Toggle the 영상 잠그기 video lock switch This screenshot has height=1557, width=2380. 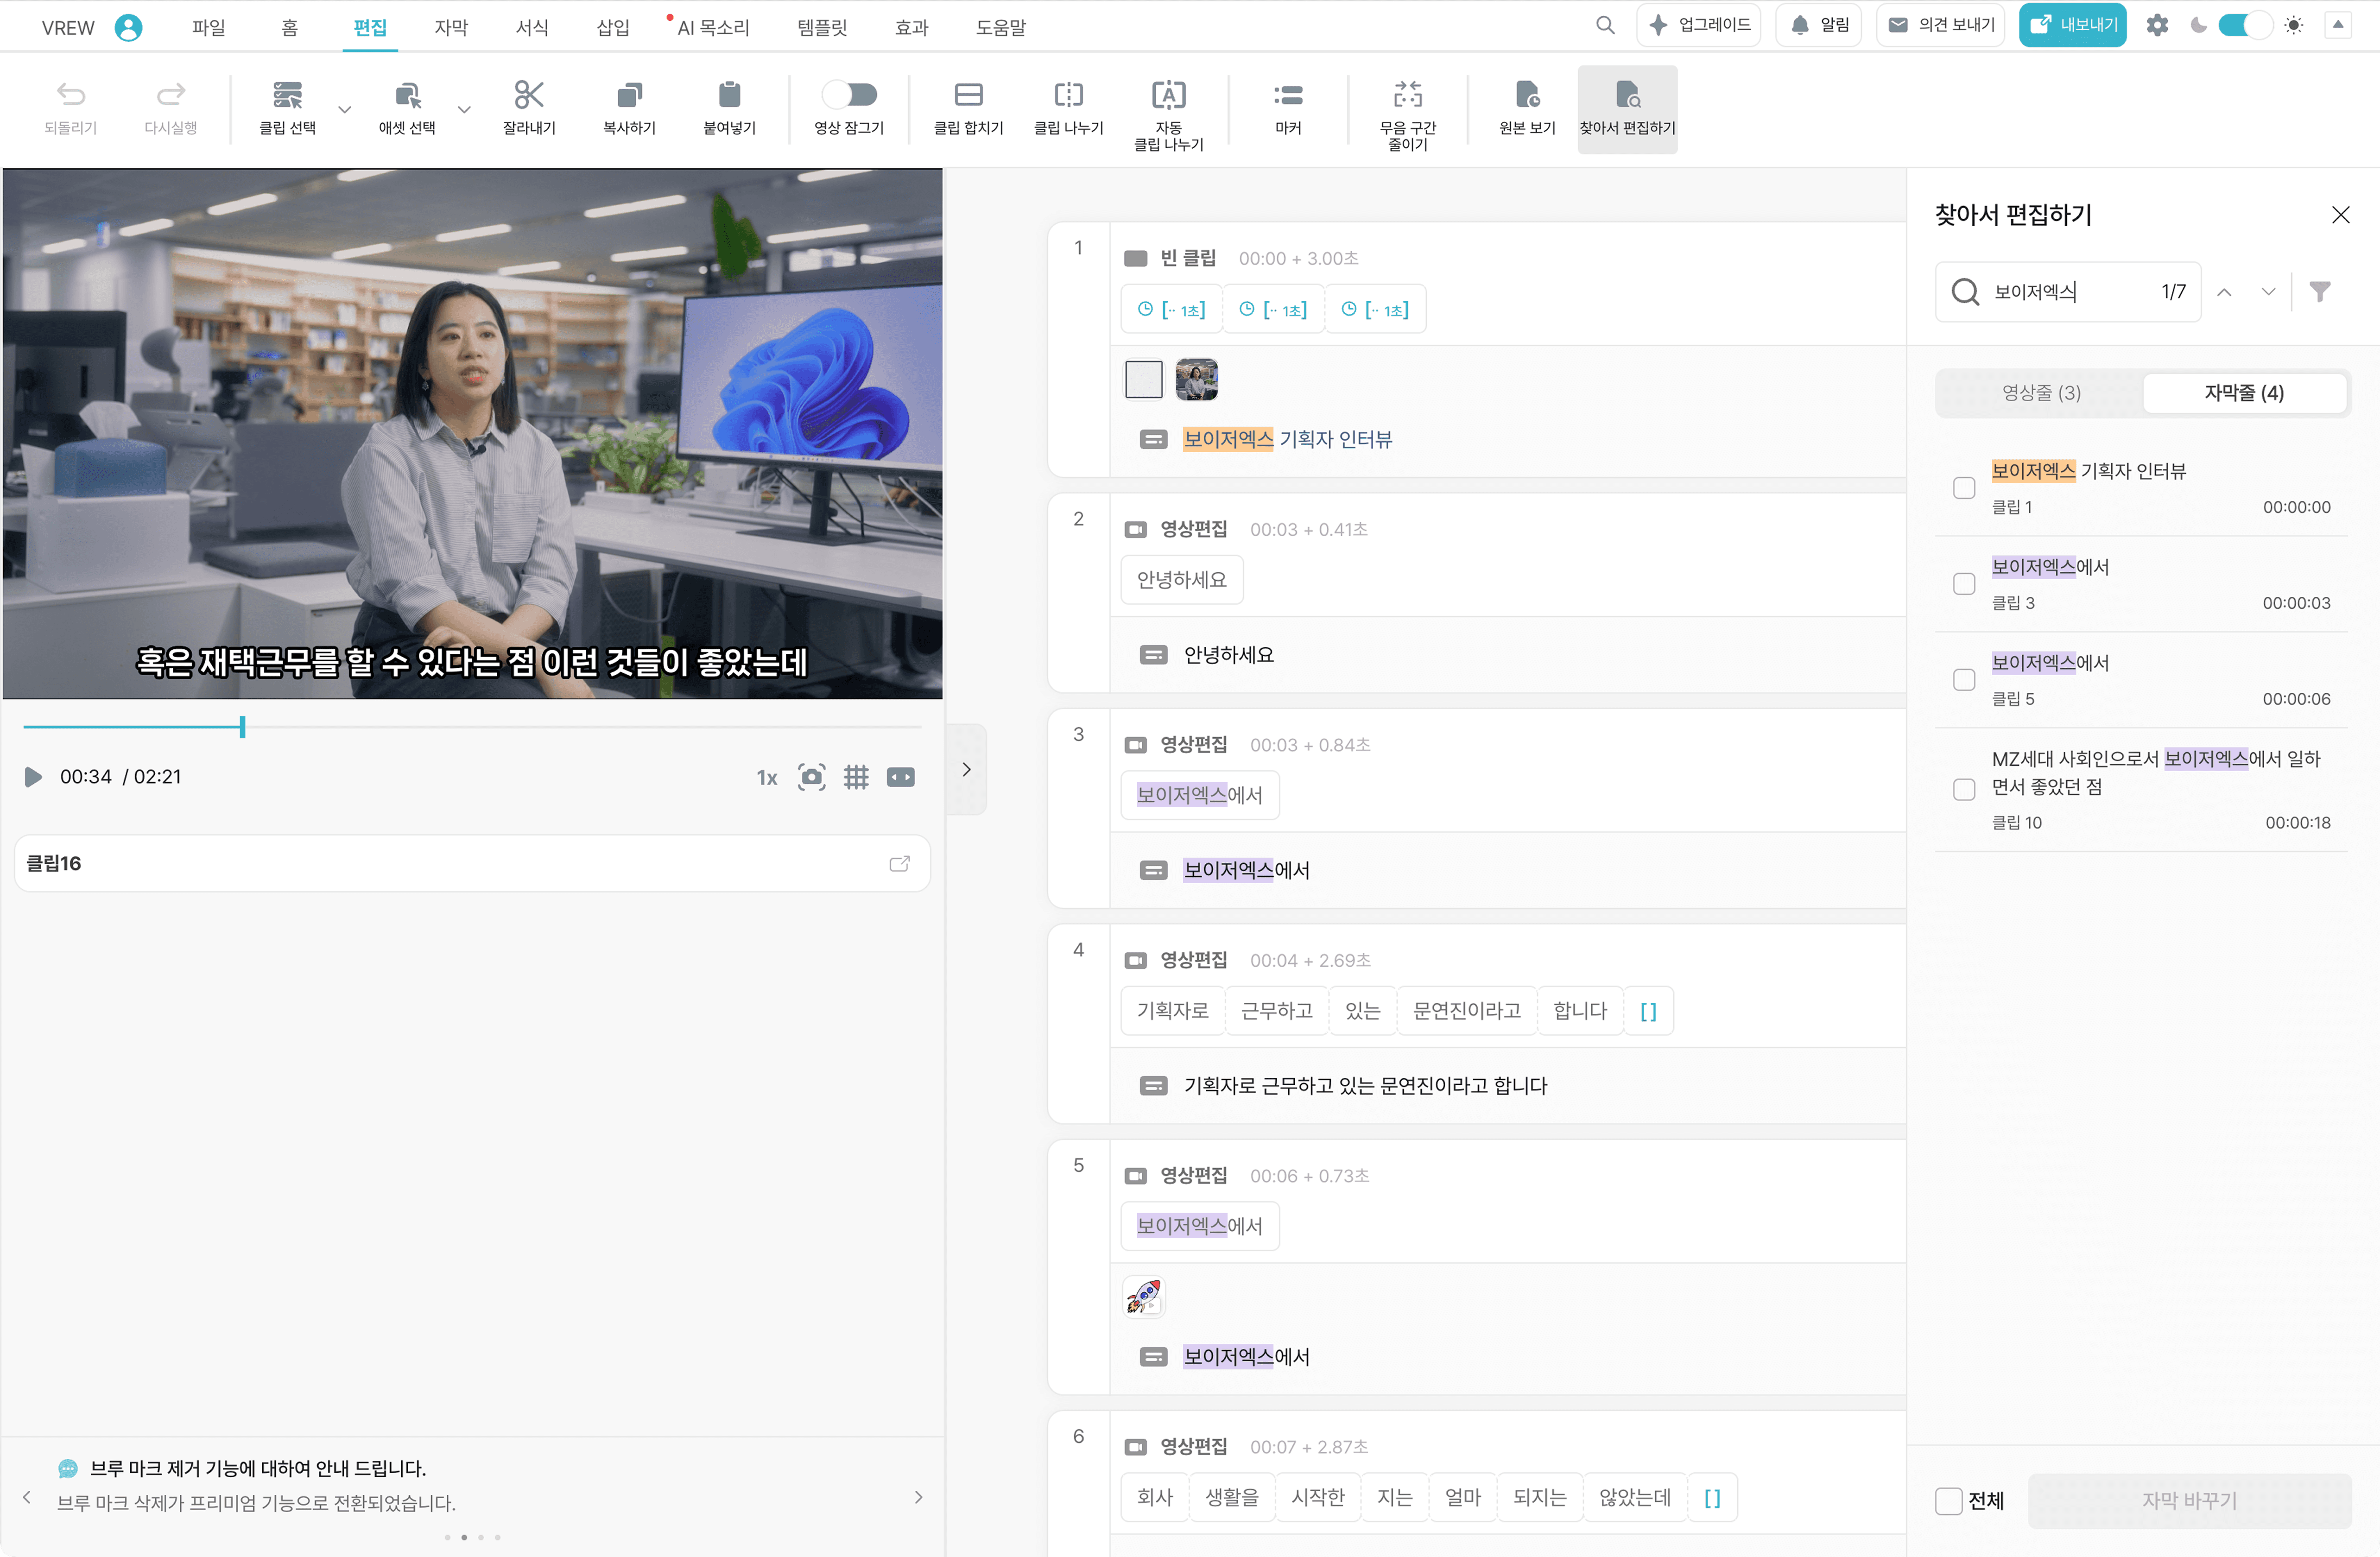pyautogui.click(x=848, y=95)
